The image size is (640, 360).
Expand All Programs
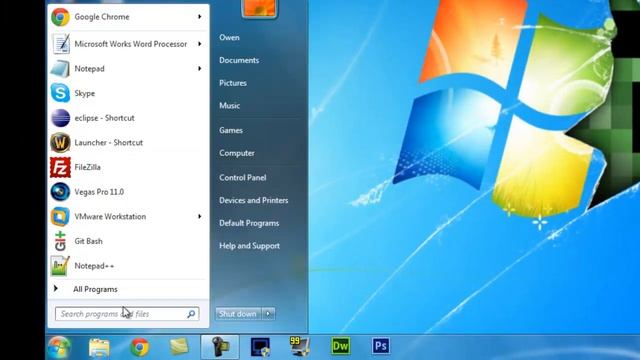click(x=96, y=289)
